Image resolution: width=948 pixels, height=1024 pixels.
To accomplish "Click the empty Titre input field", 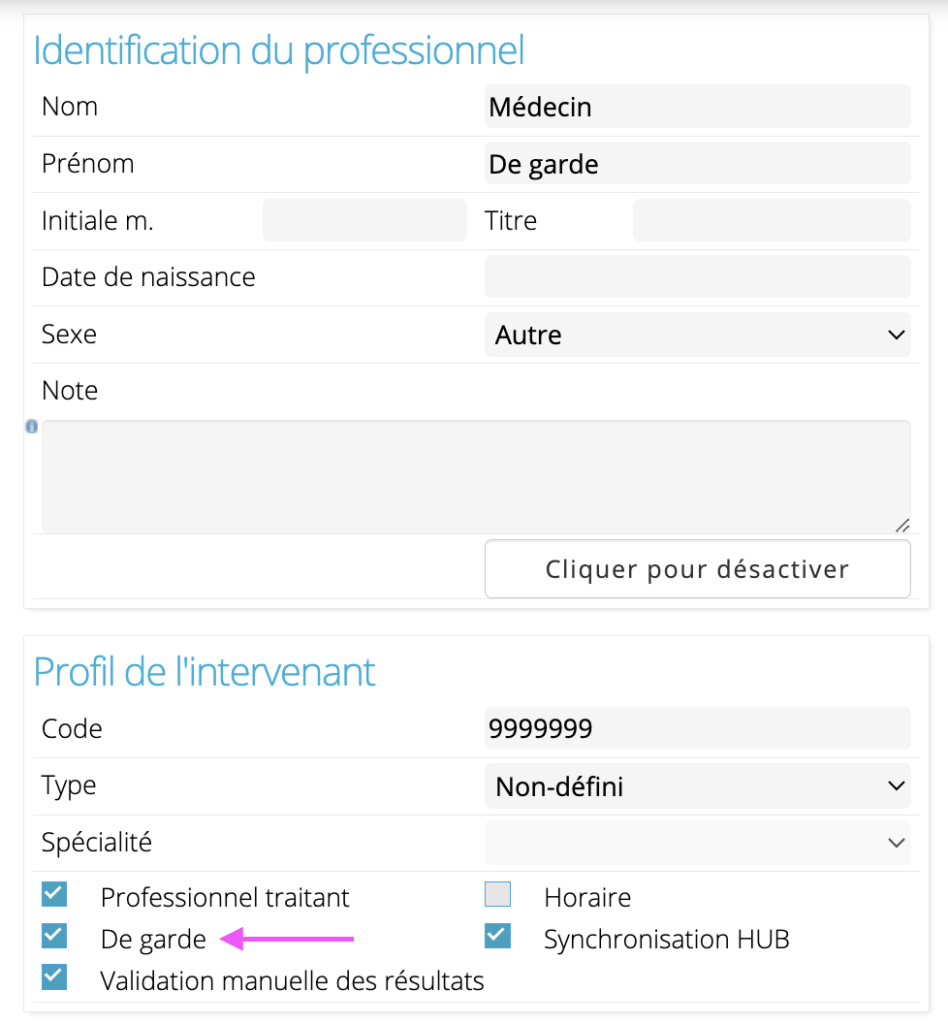I will coord(772,220).
